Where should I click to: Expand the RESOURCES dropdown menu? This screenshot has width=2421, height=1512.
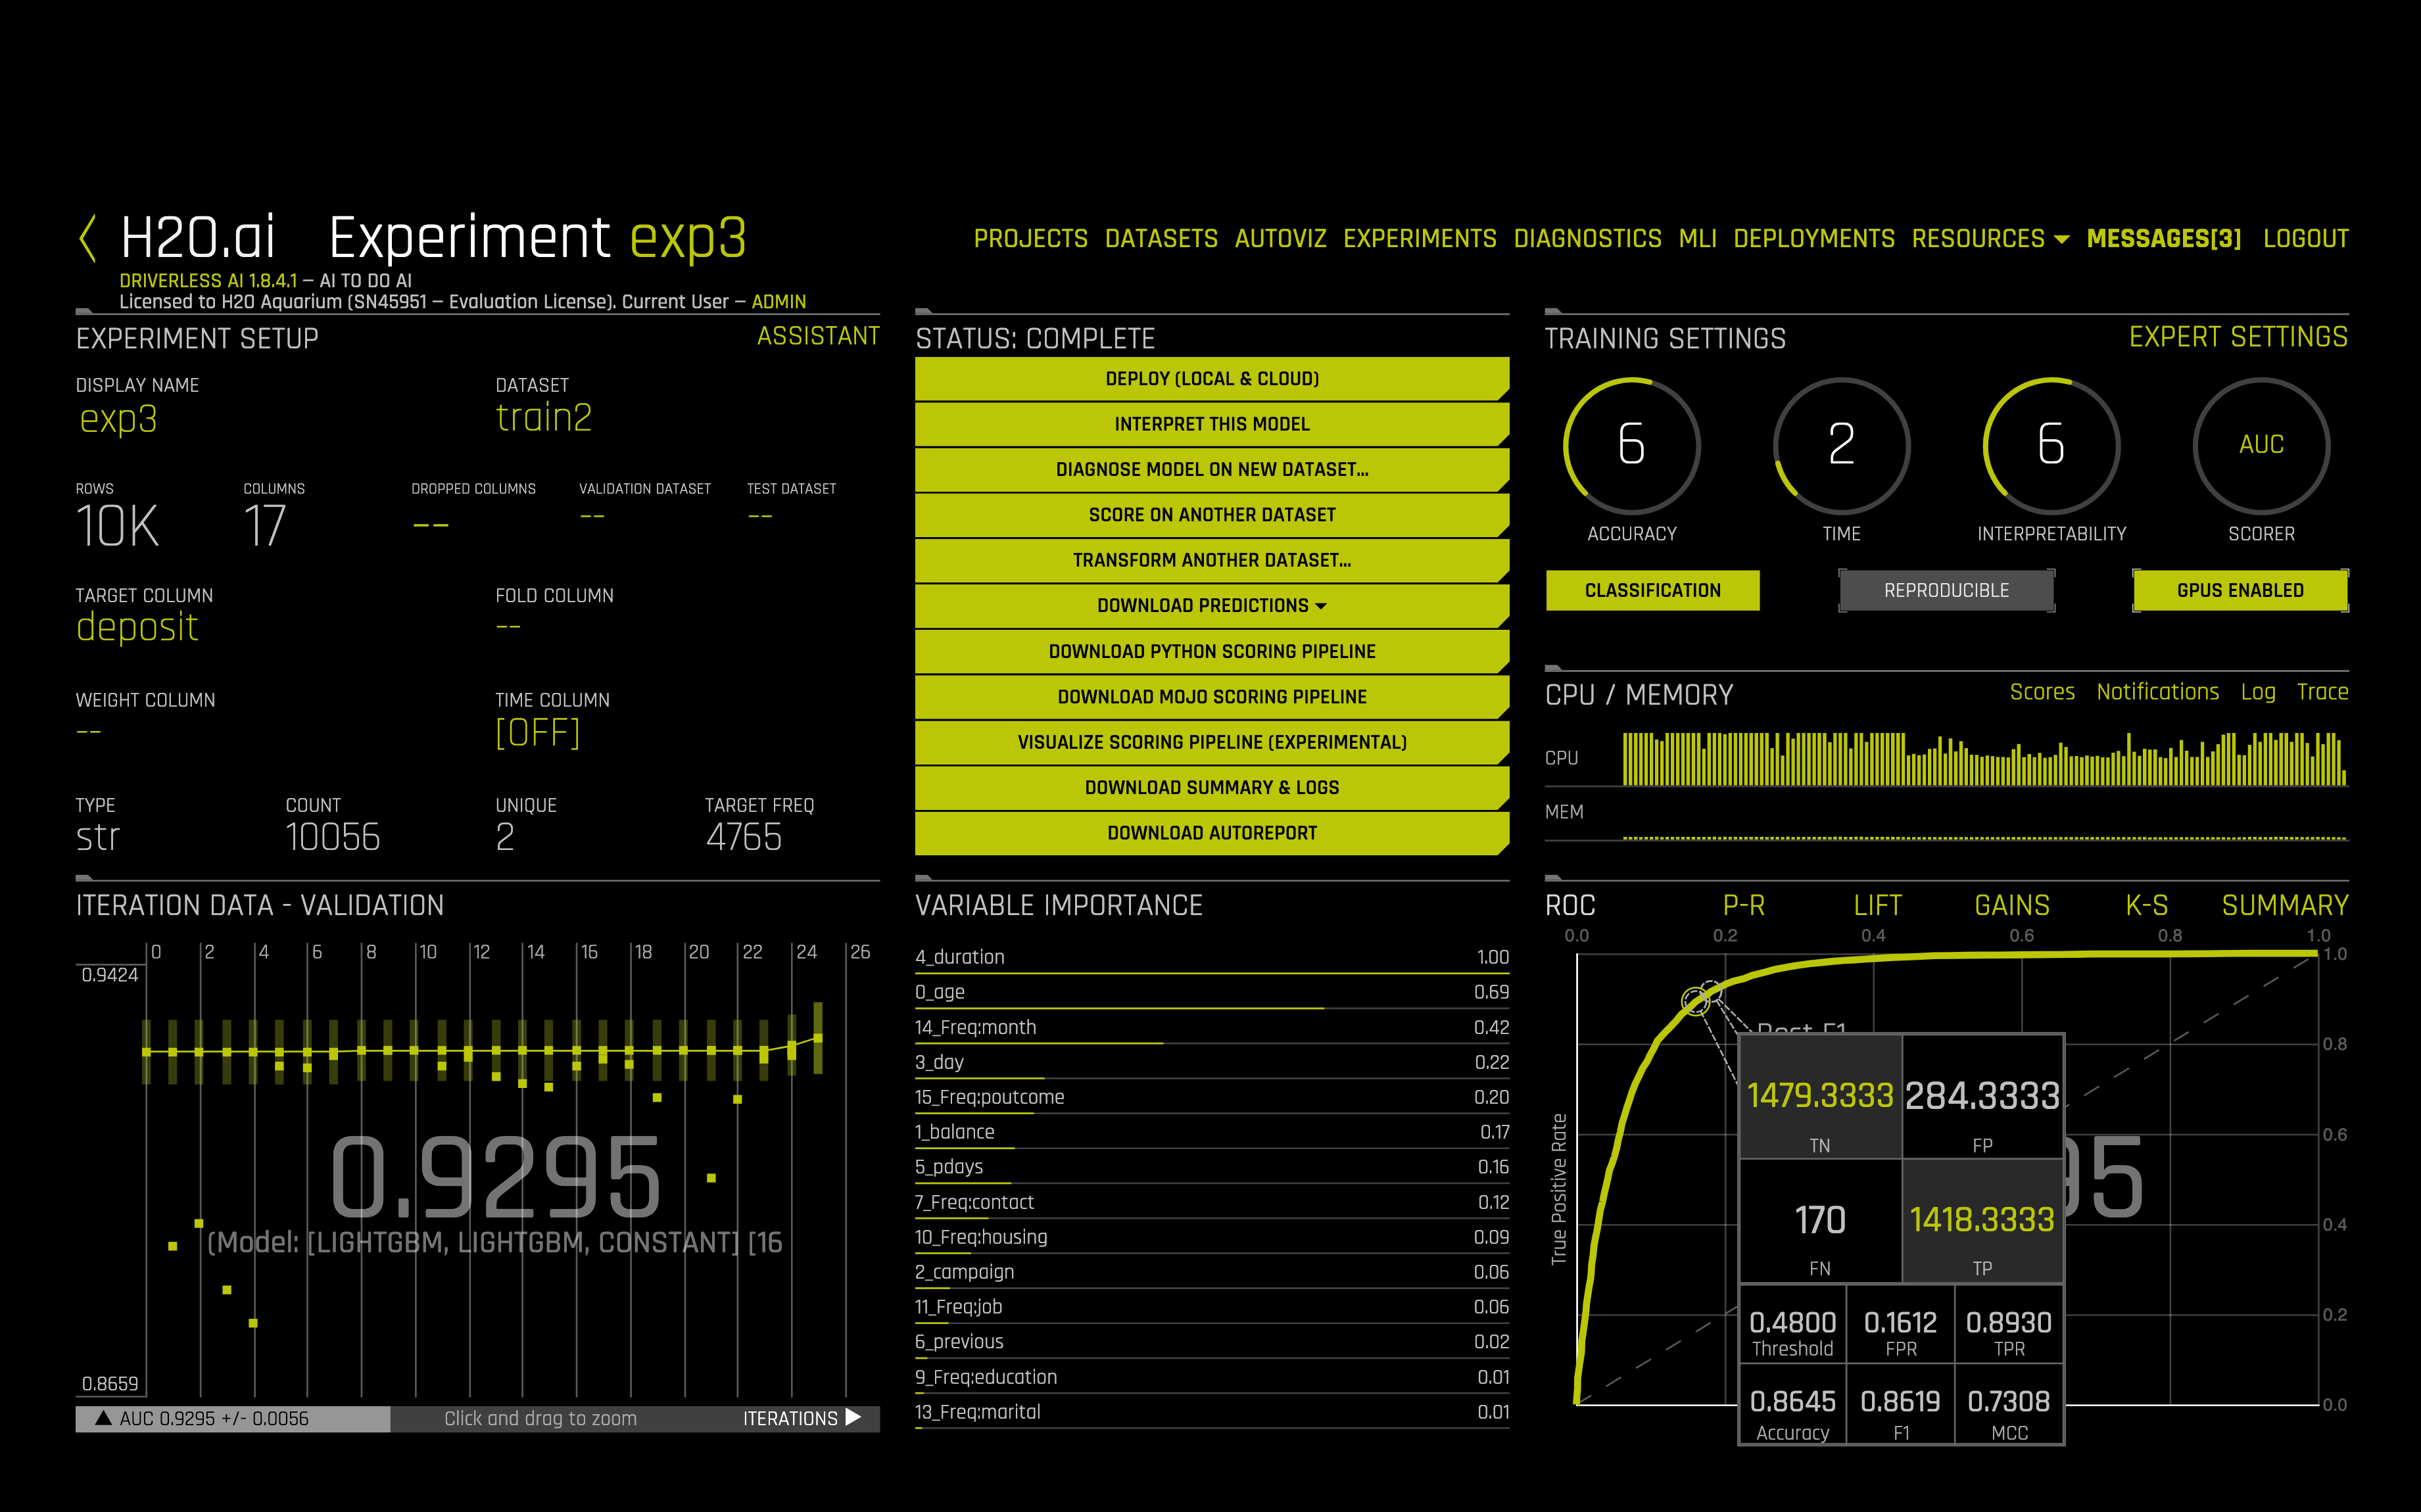[1989, 239]
